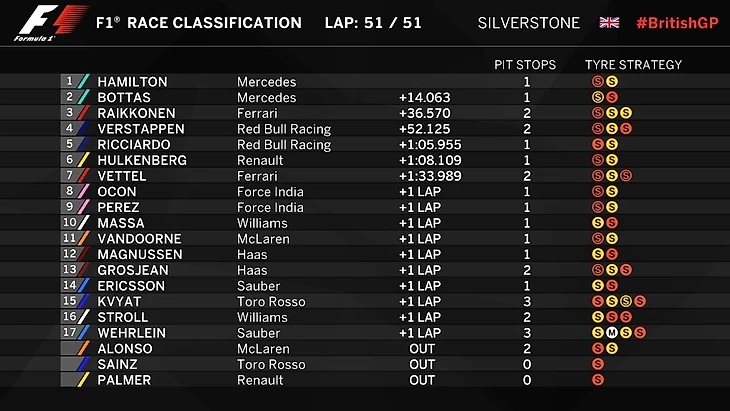Open the #BritishGP hashtag link
This screenshot has height=411, width=730.
pyautogui.click(x=677, y=23)
